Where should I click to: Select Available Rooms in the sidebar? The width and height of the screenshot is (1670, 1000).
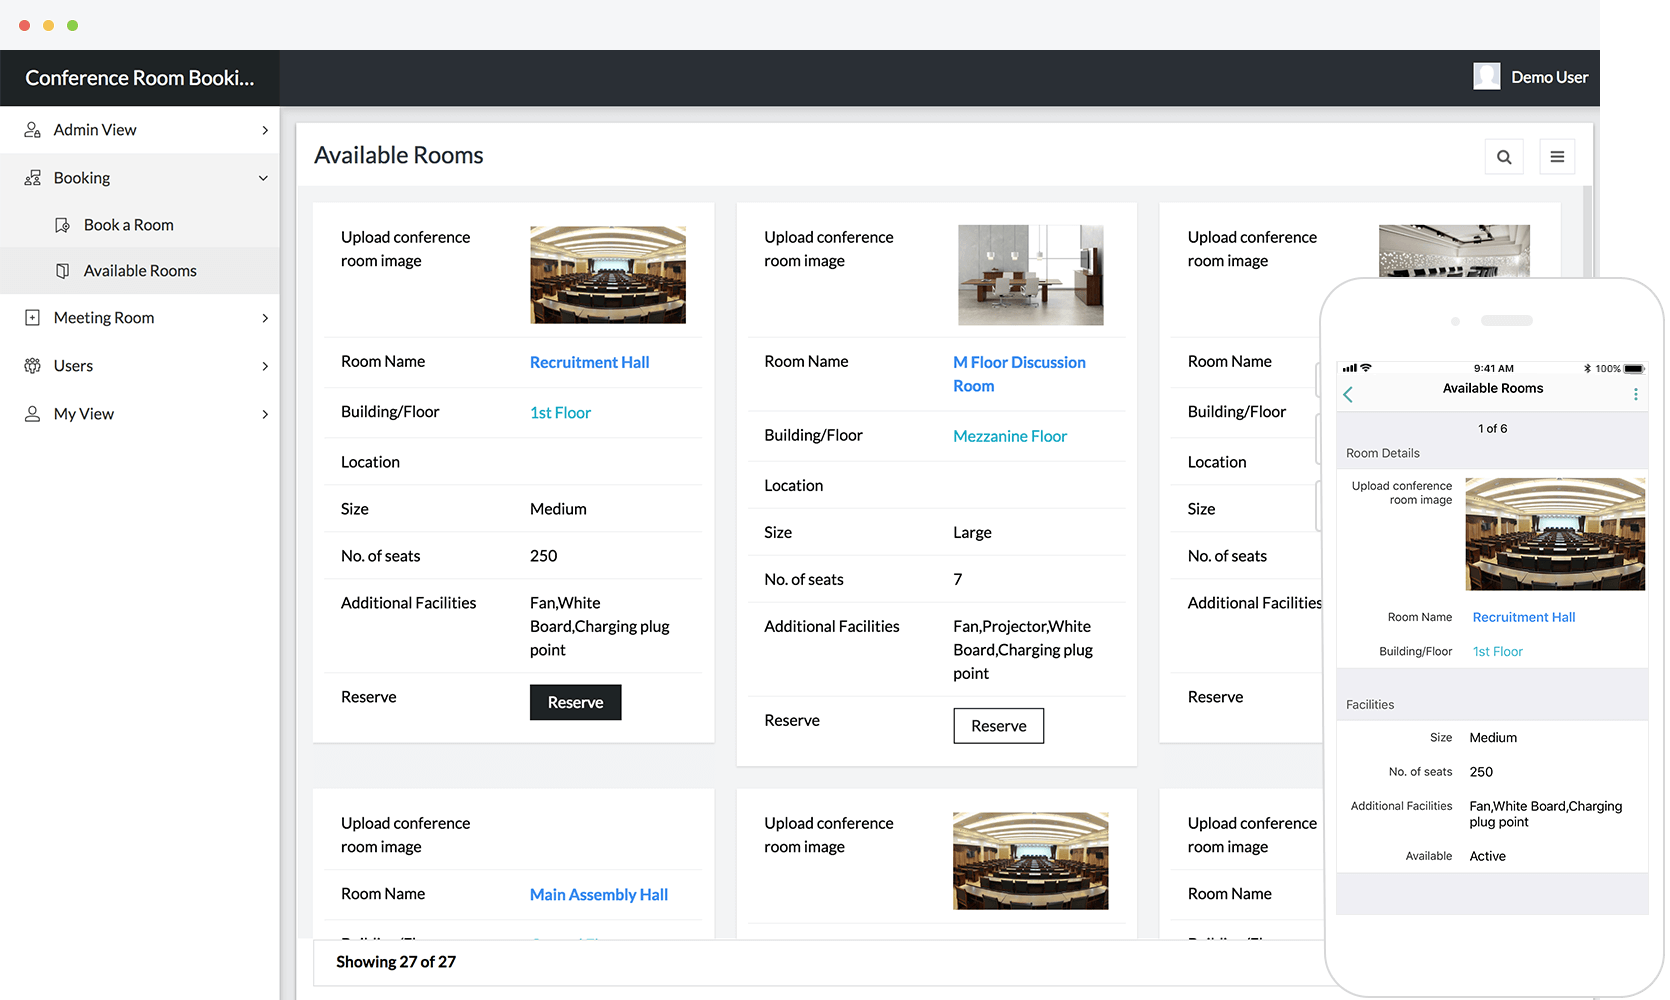[140, 271]
